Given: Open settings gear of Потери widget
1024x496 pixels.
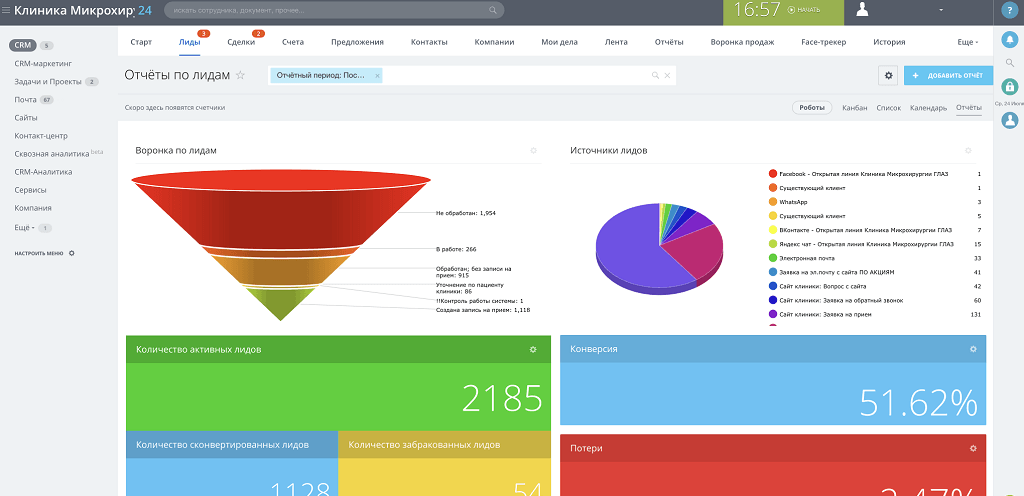Looking at the screenshot, I should 973,448.
